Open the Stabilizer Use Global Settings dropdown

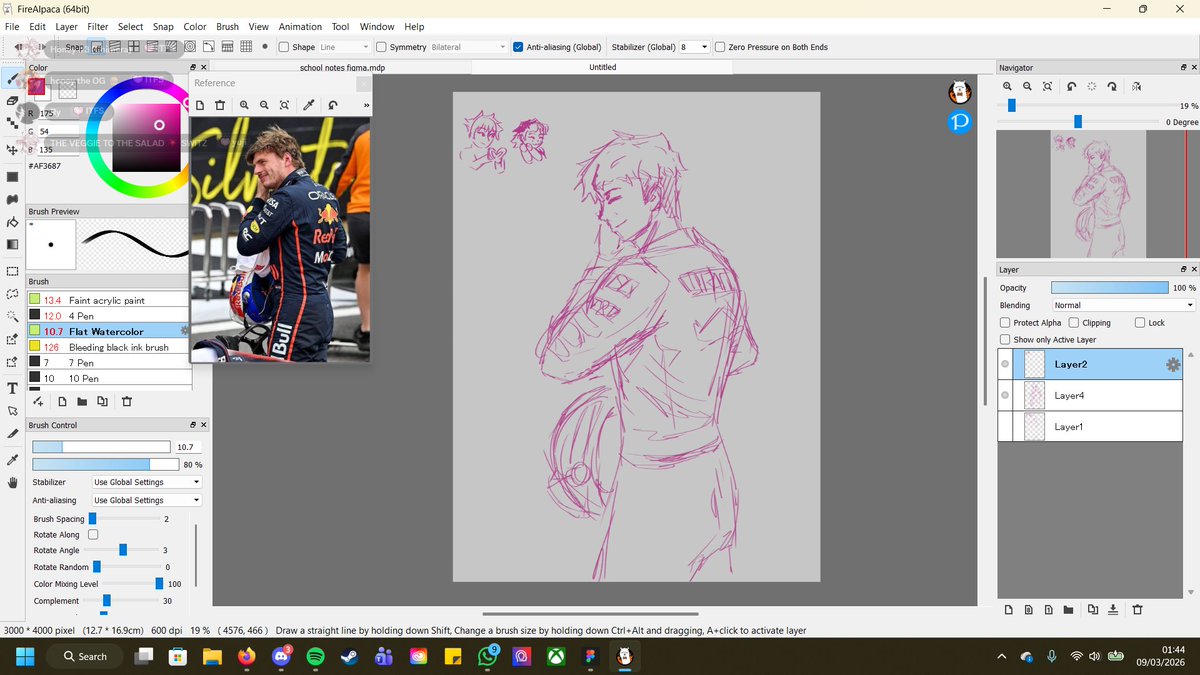tap(145, 482)
